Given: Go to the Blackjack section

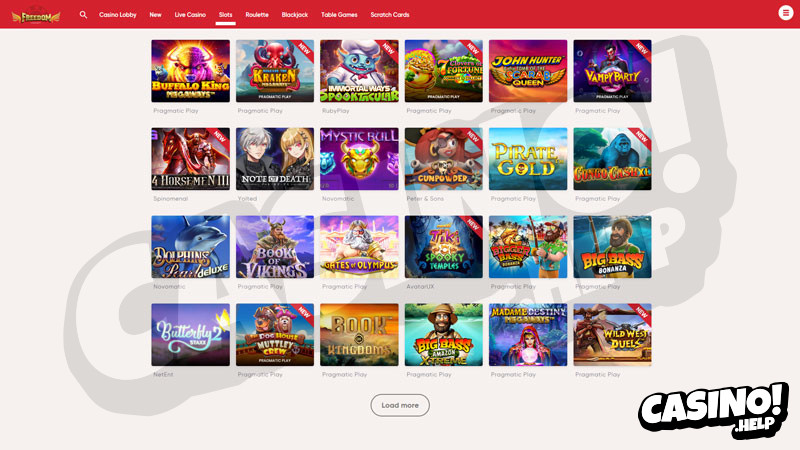Looking at the screenshot, I should tap(295, 15).
